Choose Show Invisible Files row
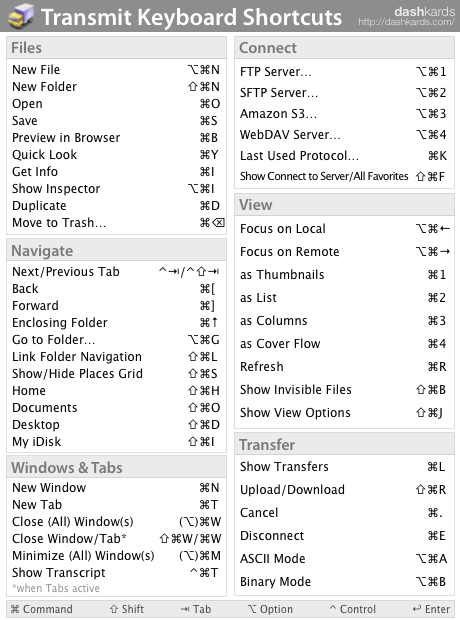The width and height of the screenshot is (460, 620). (344, 389)
